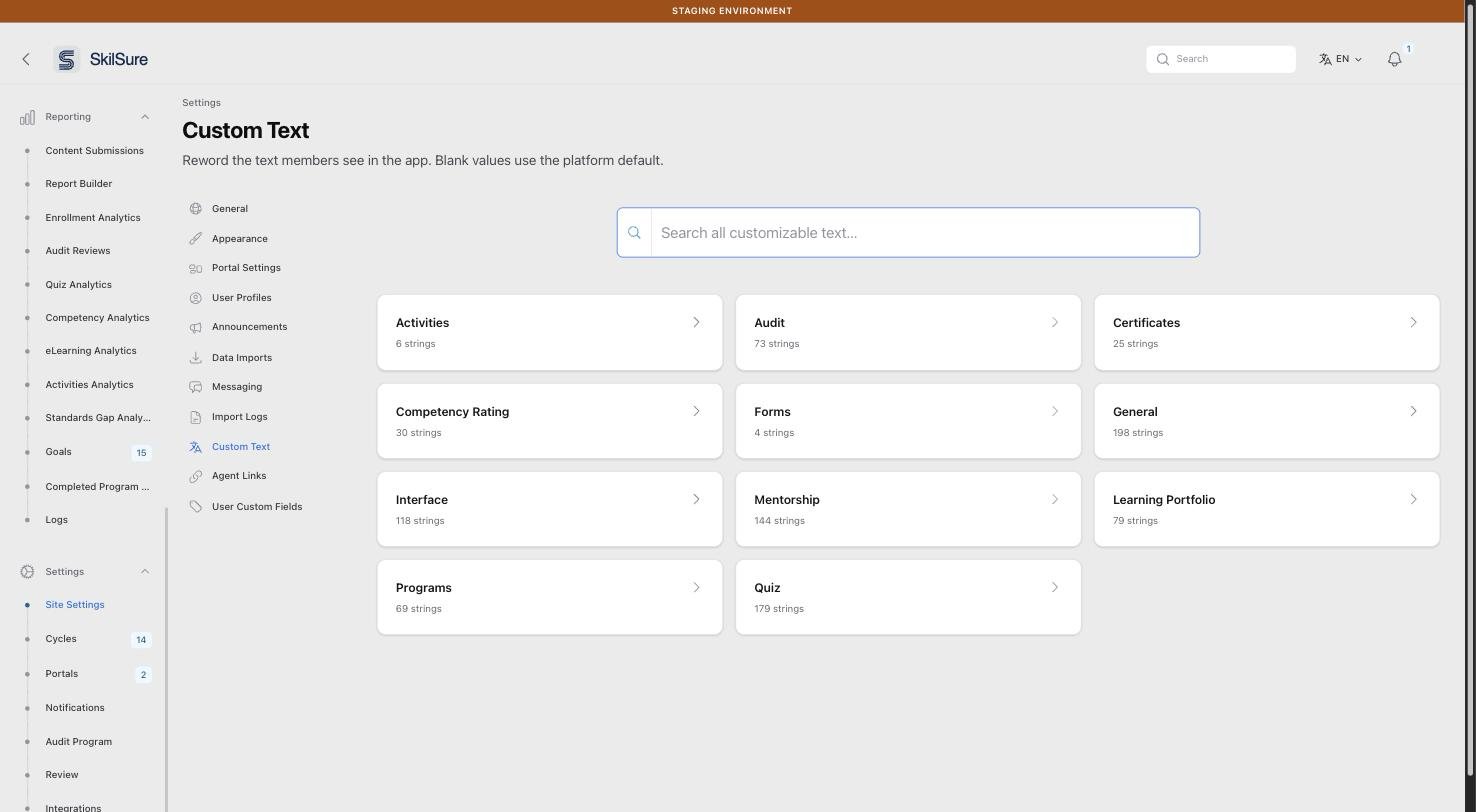Click the sidebar vertical scrollbar
The width and height of the screenshot is (1476, 812).
coord(167,660)
